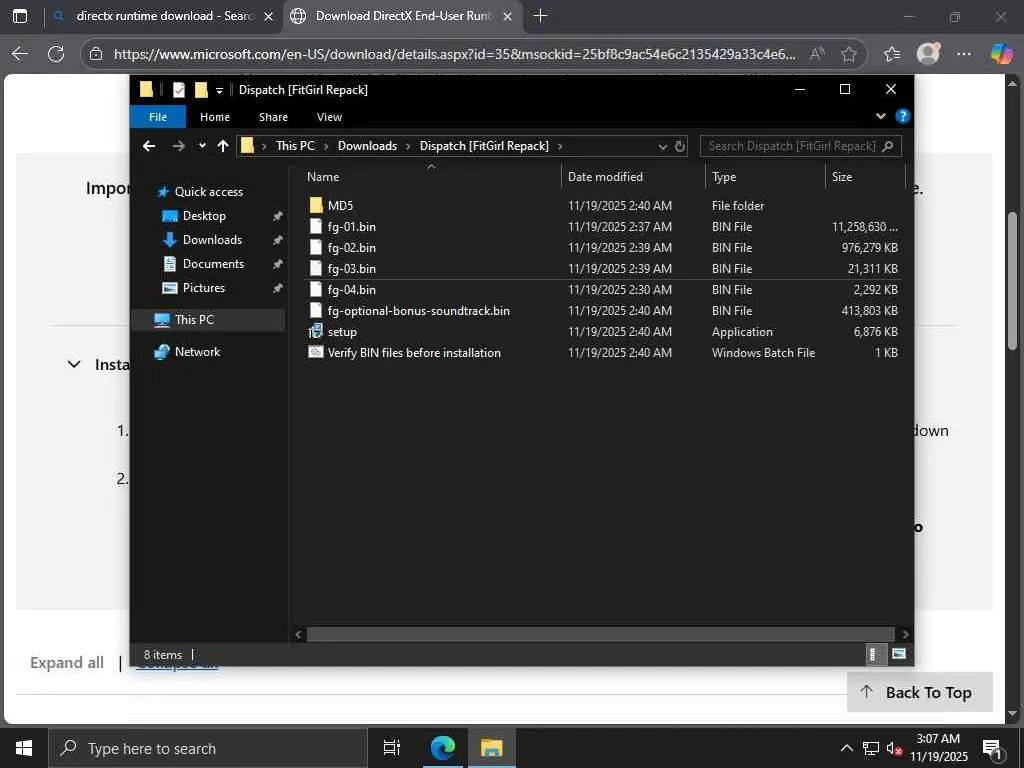
Task: Open the Copilot icon in Edge
Action: 1001,54
